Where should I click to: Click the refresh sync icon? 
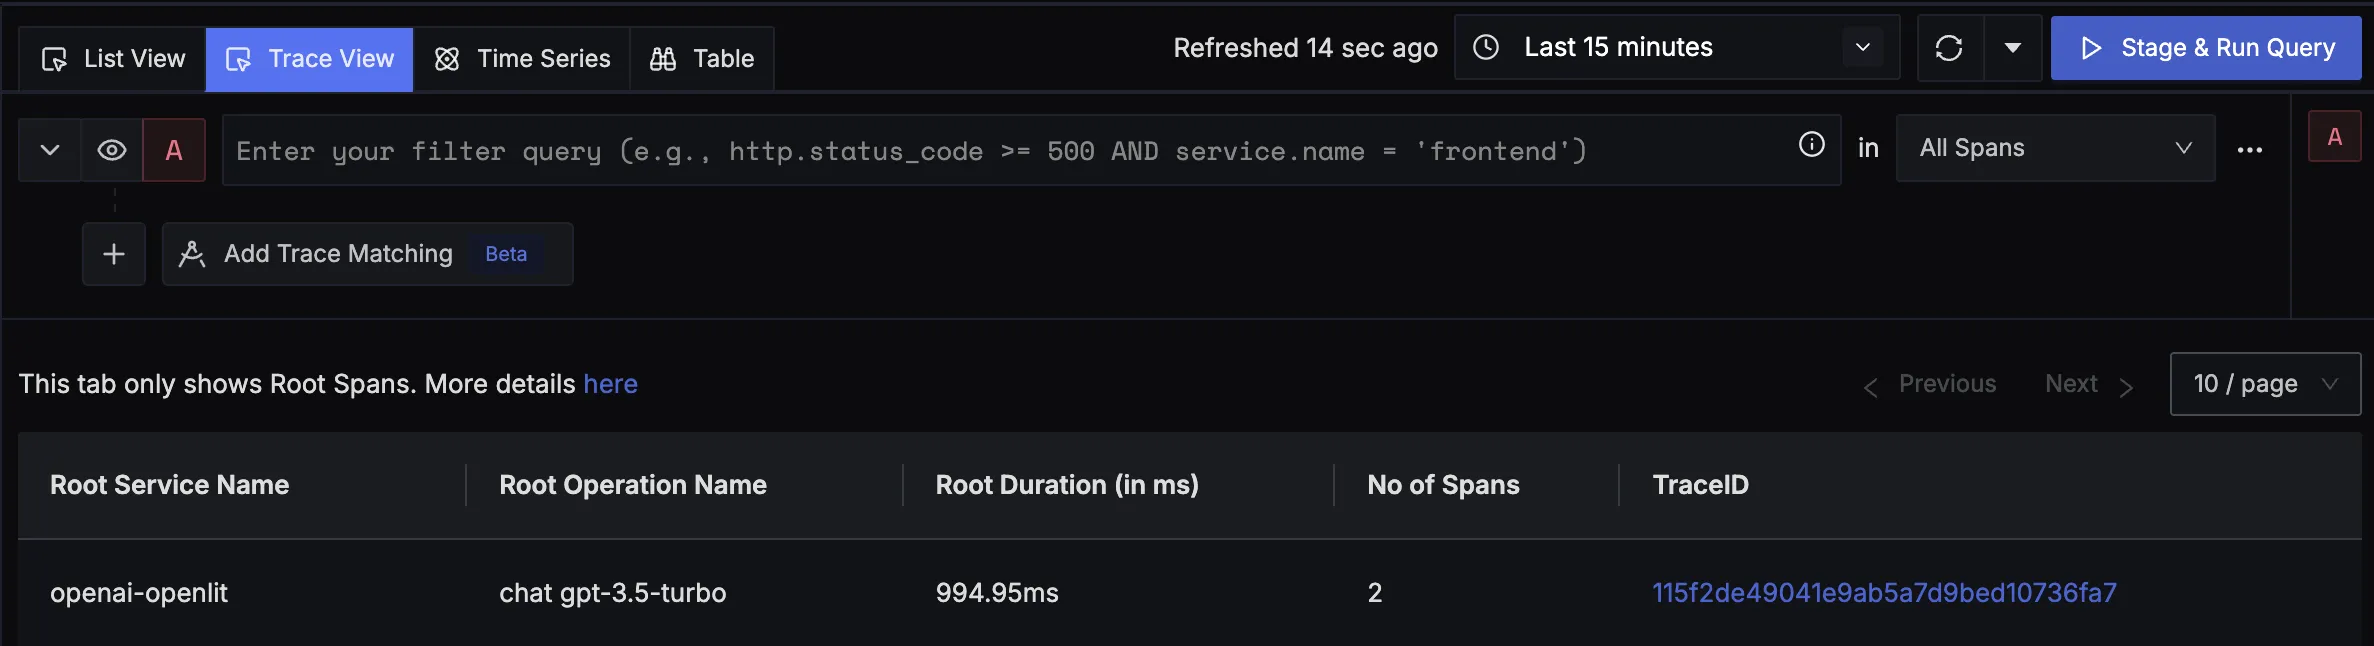point(1949,48)
